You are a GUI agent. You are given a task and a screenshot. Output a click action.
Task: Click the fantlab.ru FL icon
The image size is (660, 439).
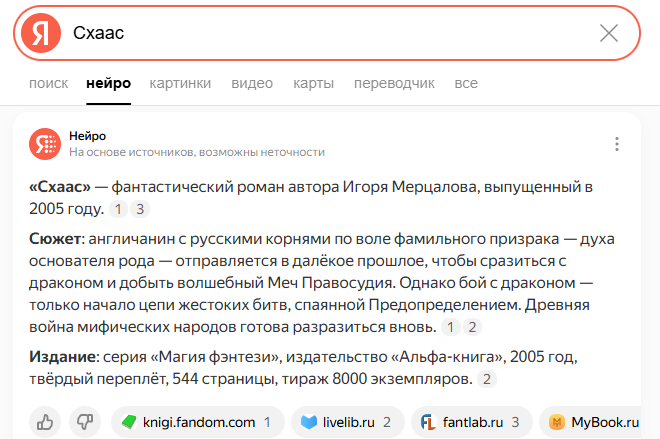click(x=428, y=422)
